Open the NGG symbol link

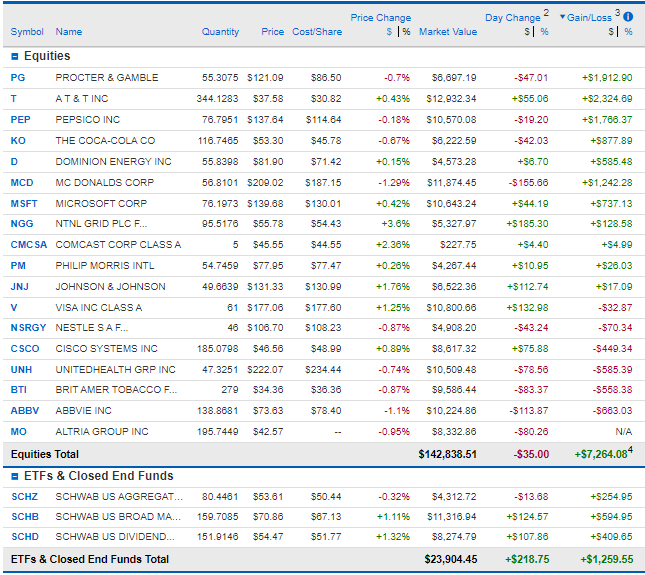pyautogui.click(x=22, y=224)
